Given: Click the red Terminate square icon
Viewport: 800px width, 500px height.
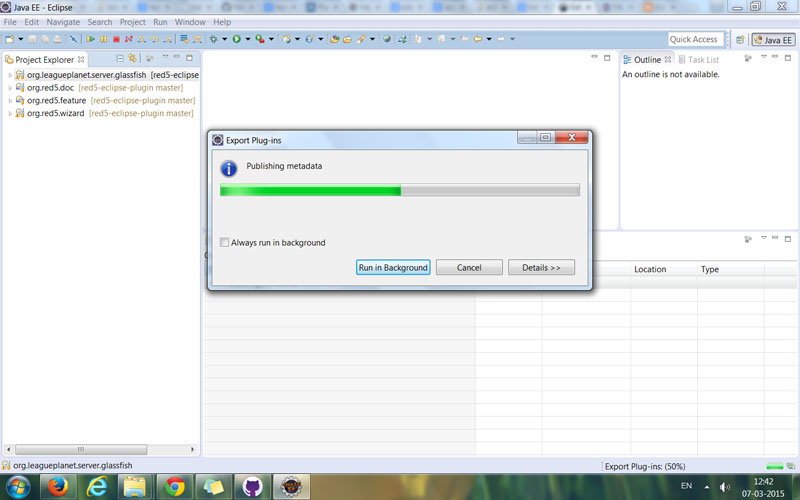Looking at the screenshot, I should pyautogui.click(x=116, y=39).
